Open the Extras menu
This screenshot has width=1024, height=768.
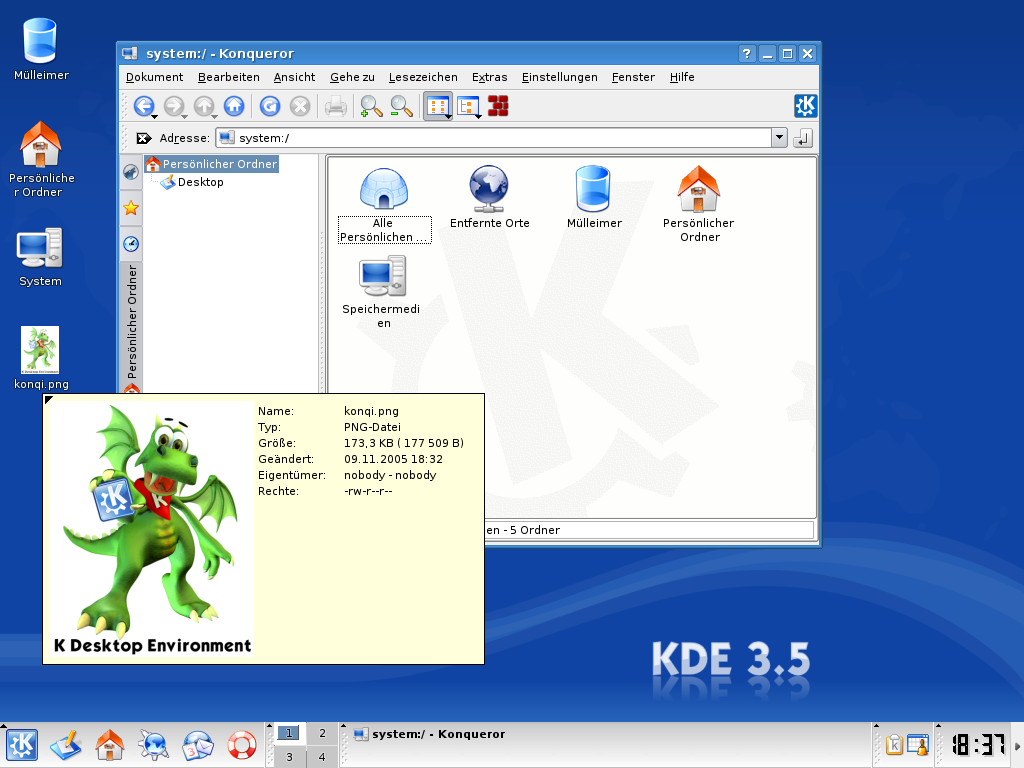point(489,77)
